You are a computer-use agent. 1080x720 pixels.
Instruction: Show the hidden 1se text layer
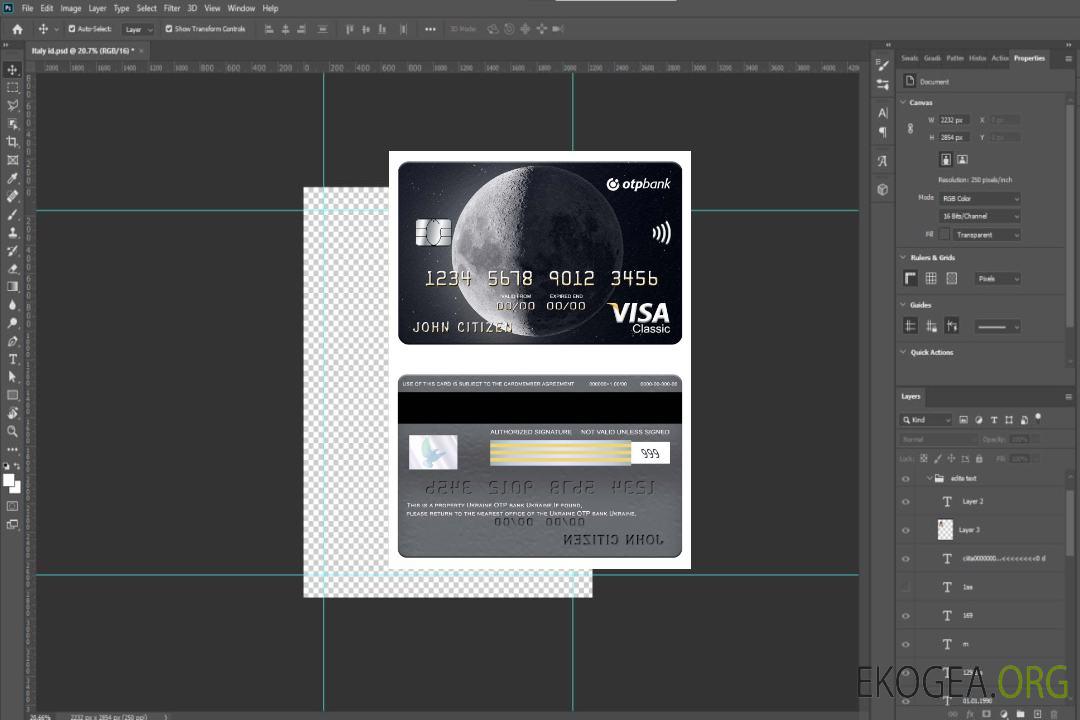[x=906, y=588]
